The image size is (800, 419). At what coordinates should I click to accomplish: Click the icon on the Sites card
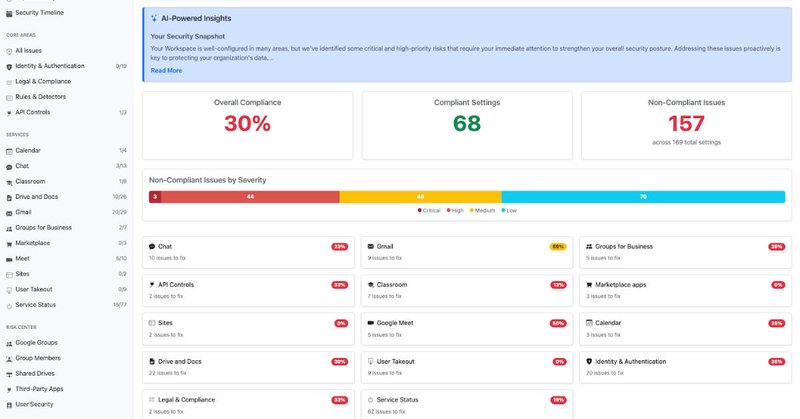[152, 323]
